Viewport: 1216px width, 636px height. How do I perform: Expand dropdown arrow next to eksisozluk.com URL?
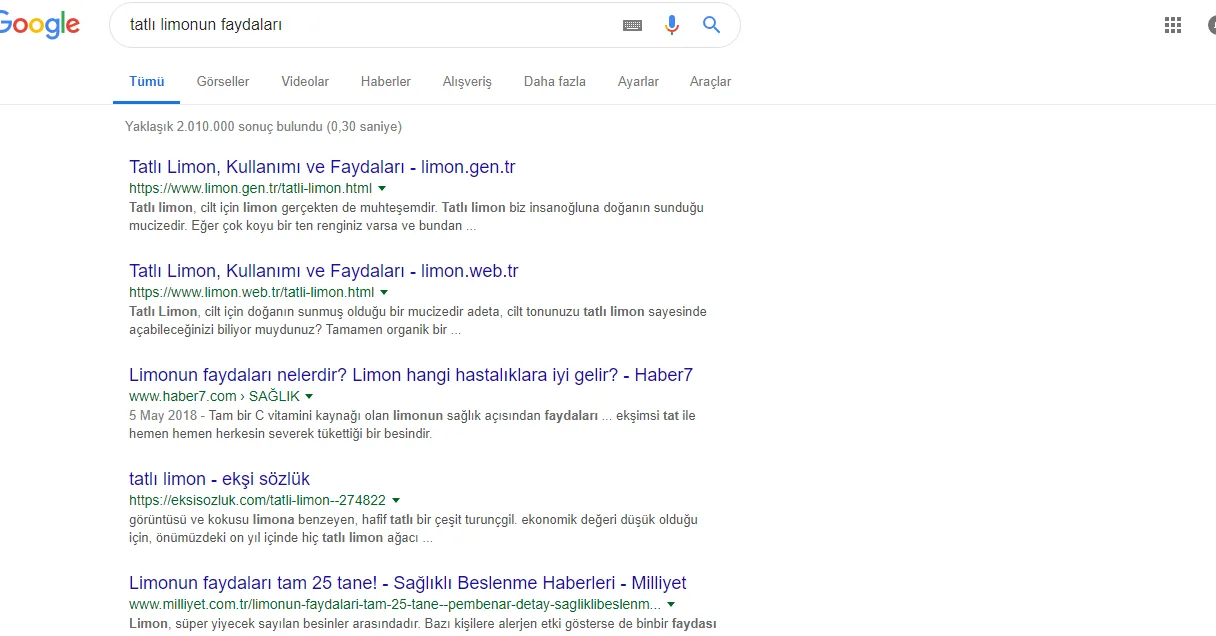(396, 500)
